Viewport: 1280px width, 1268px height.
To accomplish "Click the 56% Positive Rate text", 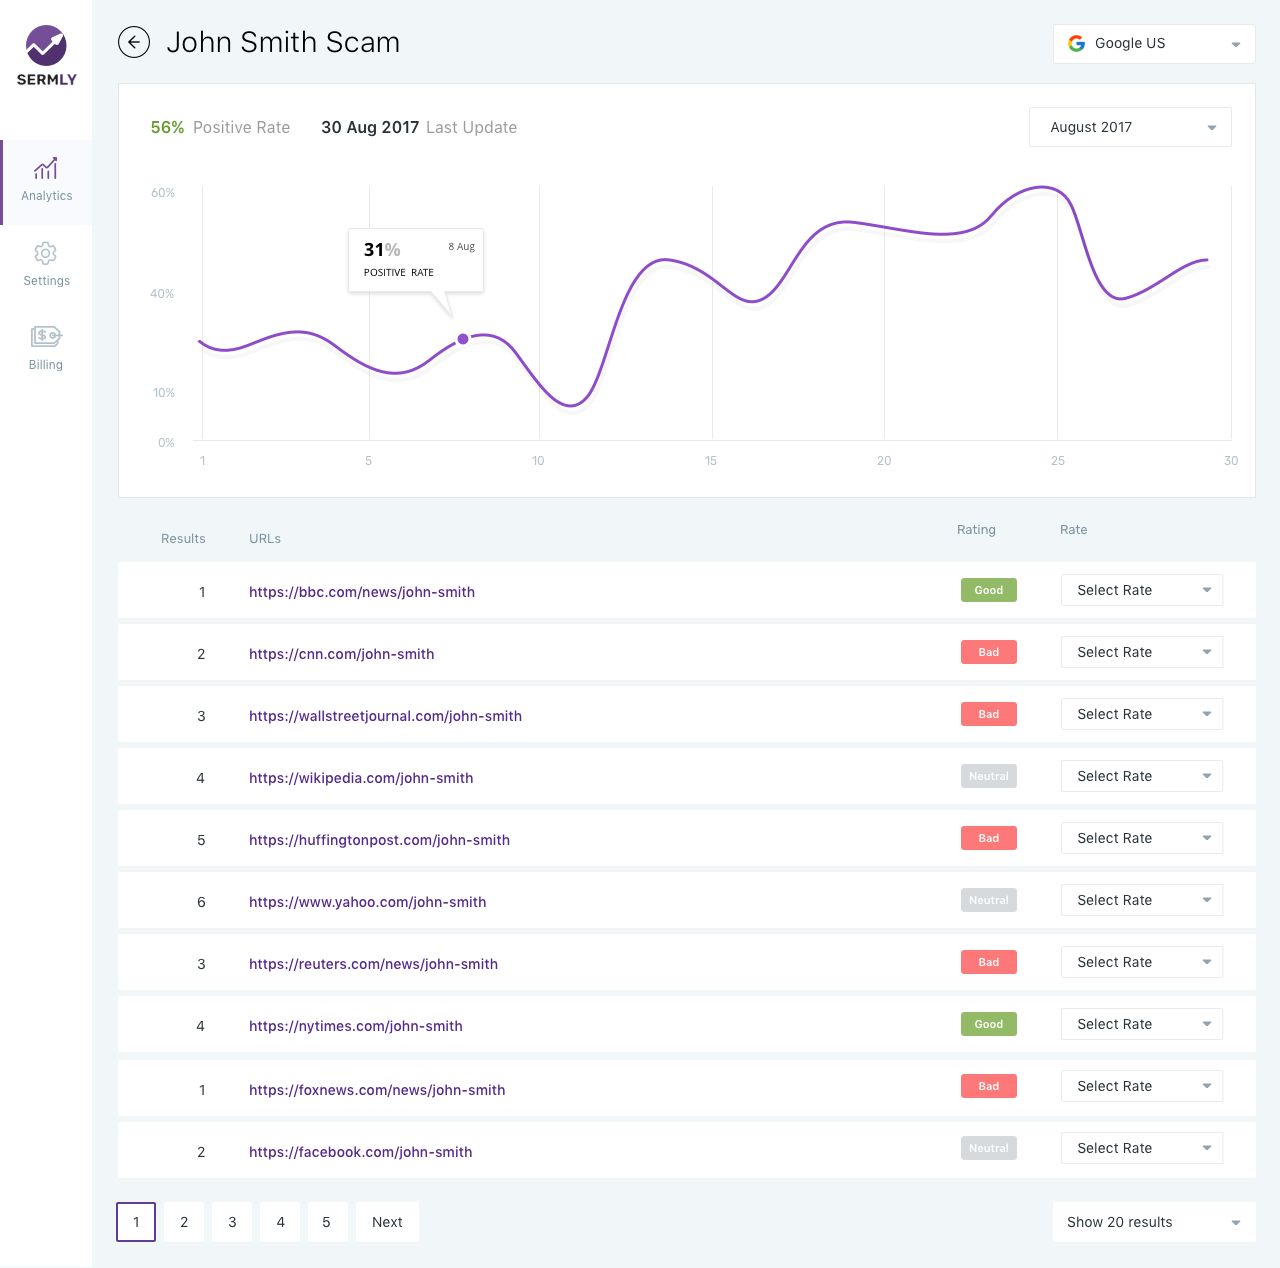I will [220, 127].
